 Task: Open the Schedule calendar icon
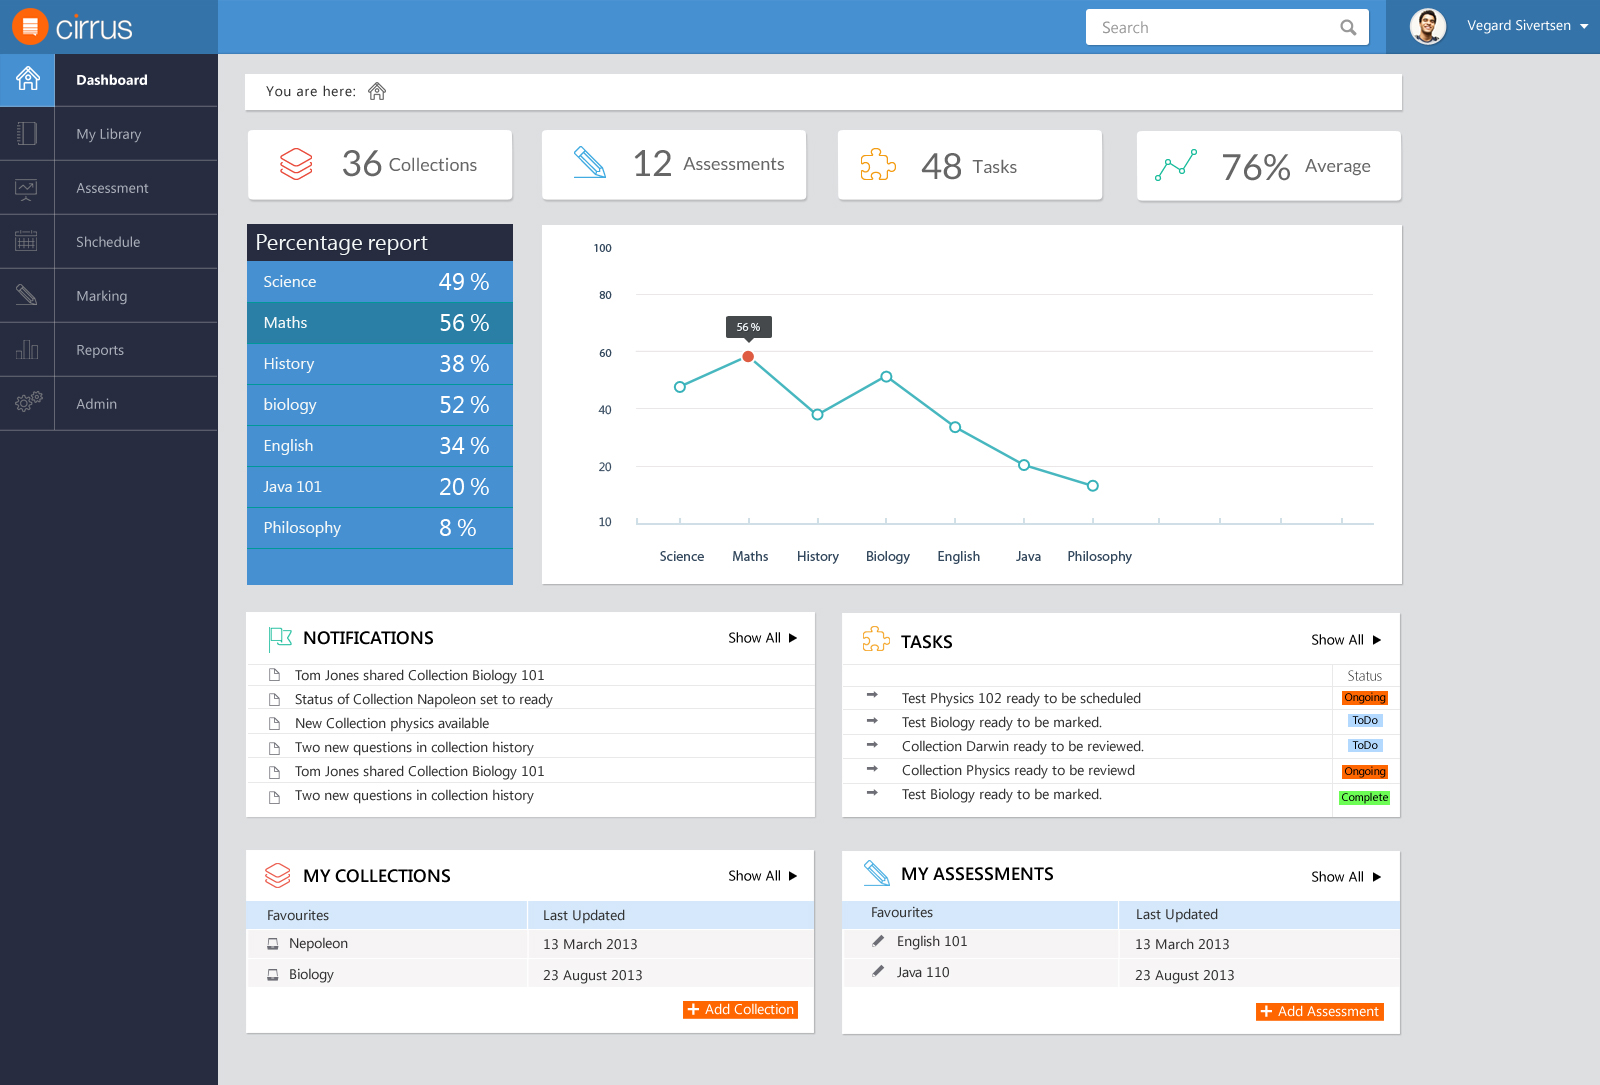point(27,241)
